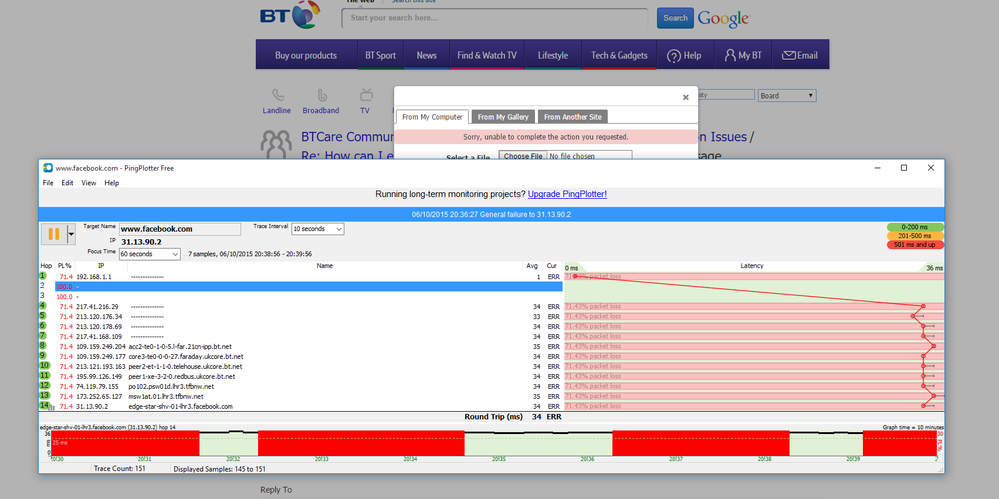The image size is (999, 499).
Task: Click IP address 74.119.79.155
Action: coord(97,386)
